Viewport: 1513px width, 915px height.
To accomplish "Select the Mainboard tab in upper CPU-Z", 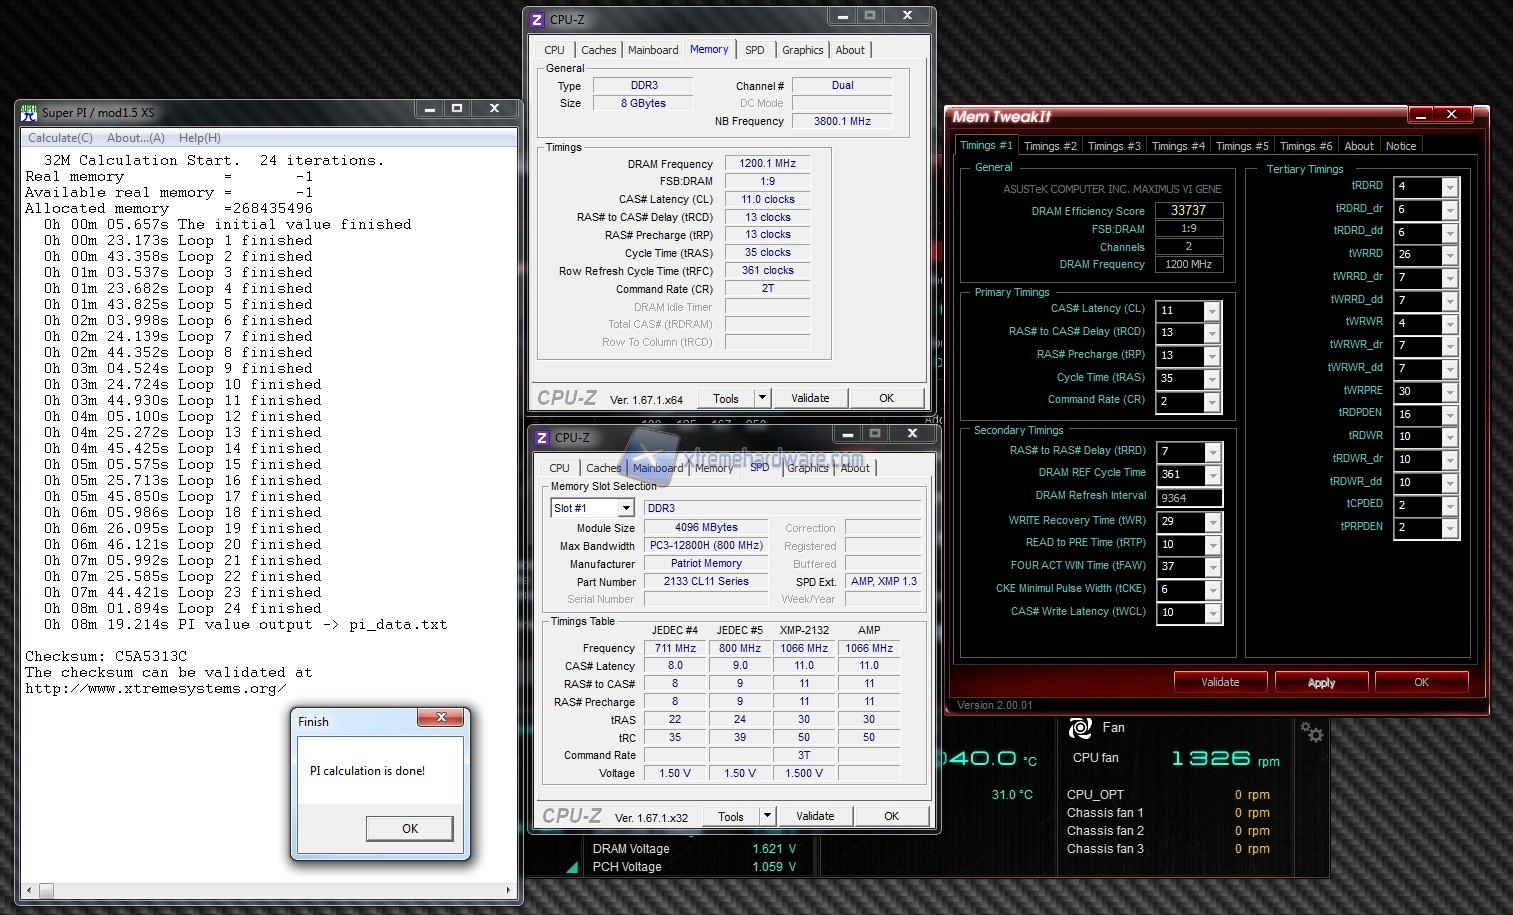I will (653, 50).
